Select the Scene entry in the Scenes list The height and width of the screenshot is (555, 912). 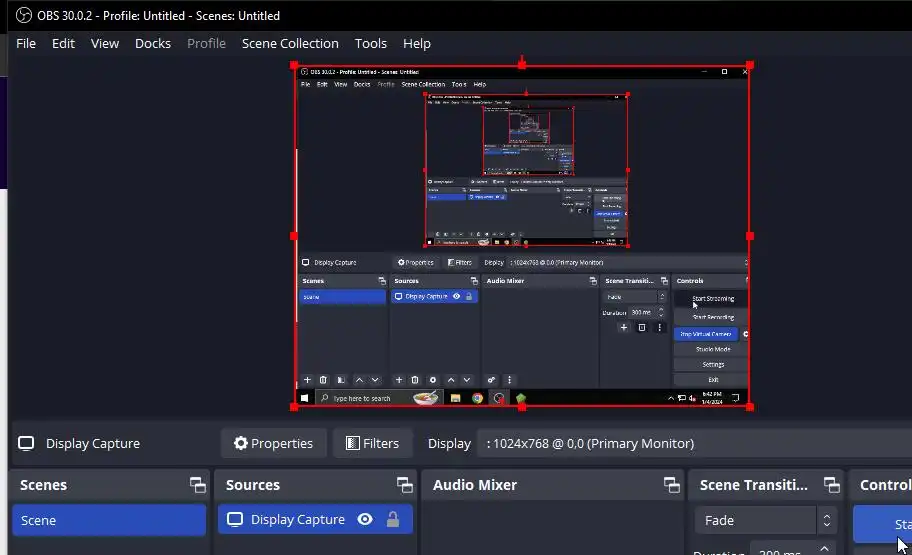(109, 520)
